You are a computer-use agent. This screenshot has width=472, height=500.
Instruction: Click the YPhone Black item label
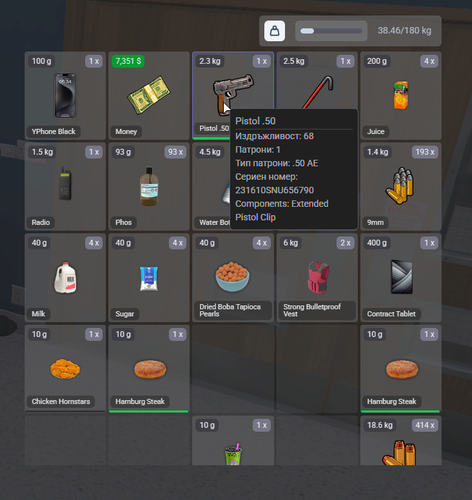[54, 131]
